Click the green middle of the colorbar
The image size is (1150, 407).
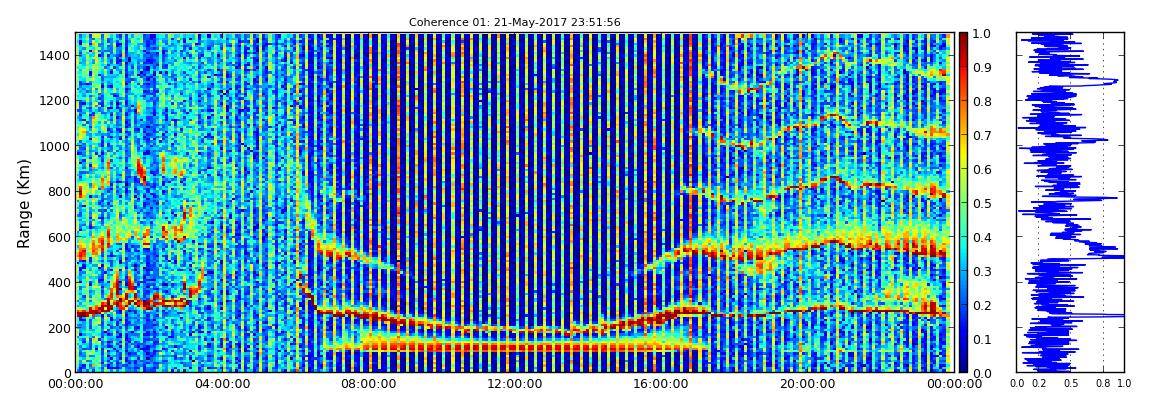[964, 203]
